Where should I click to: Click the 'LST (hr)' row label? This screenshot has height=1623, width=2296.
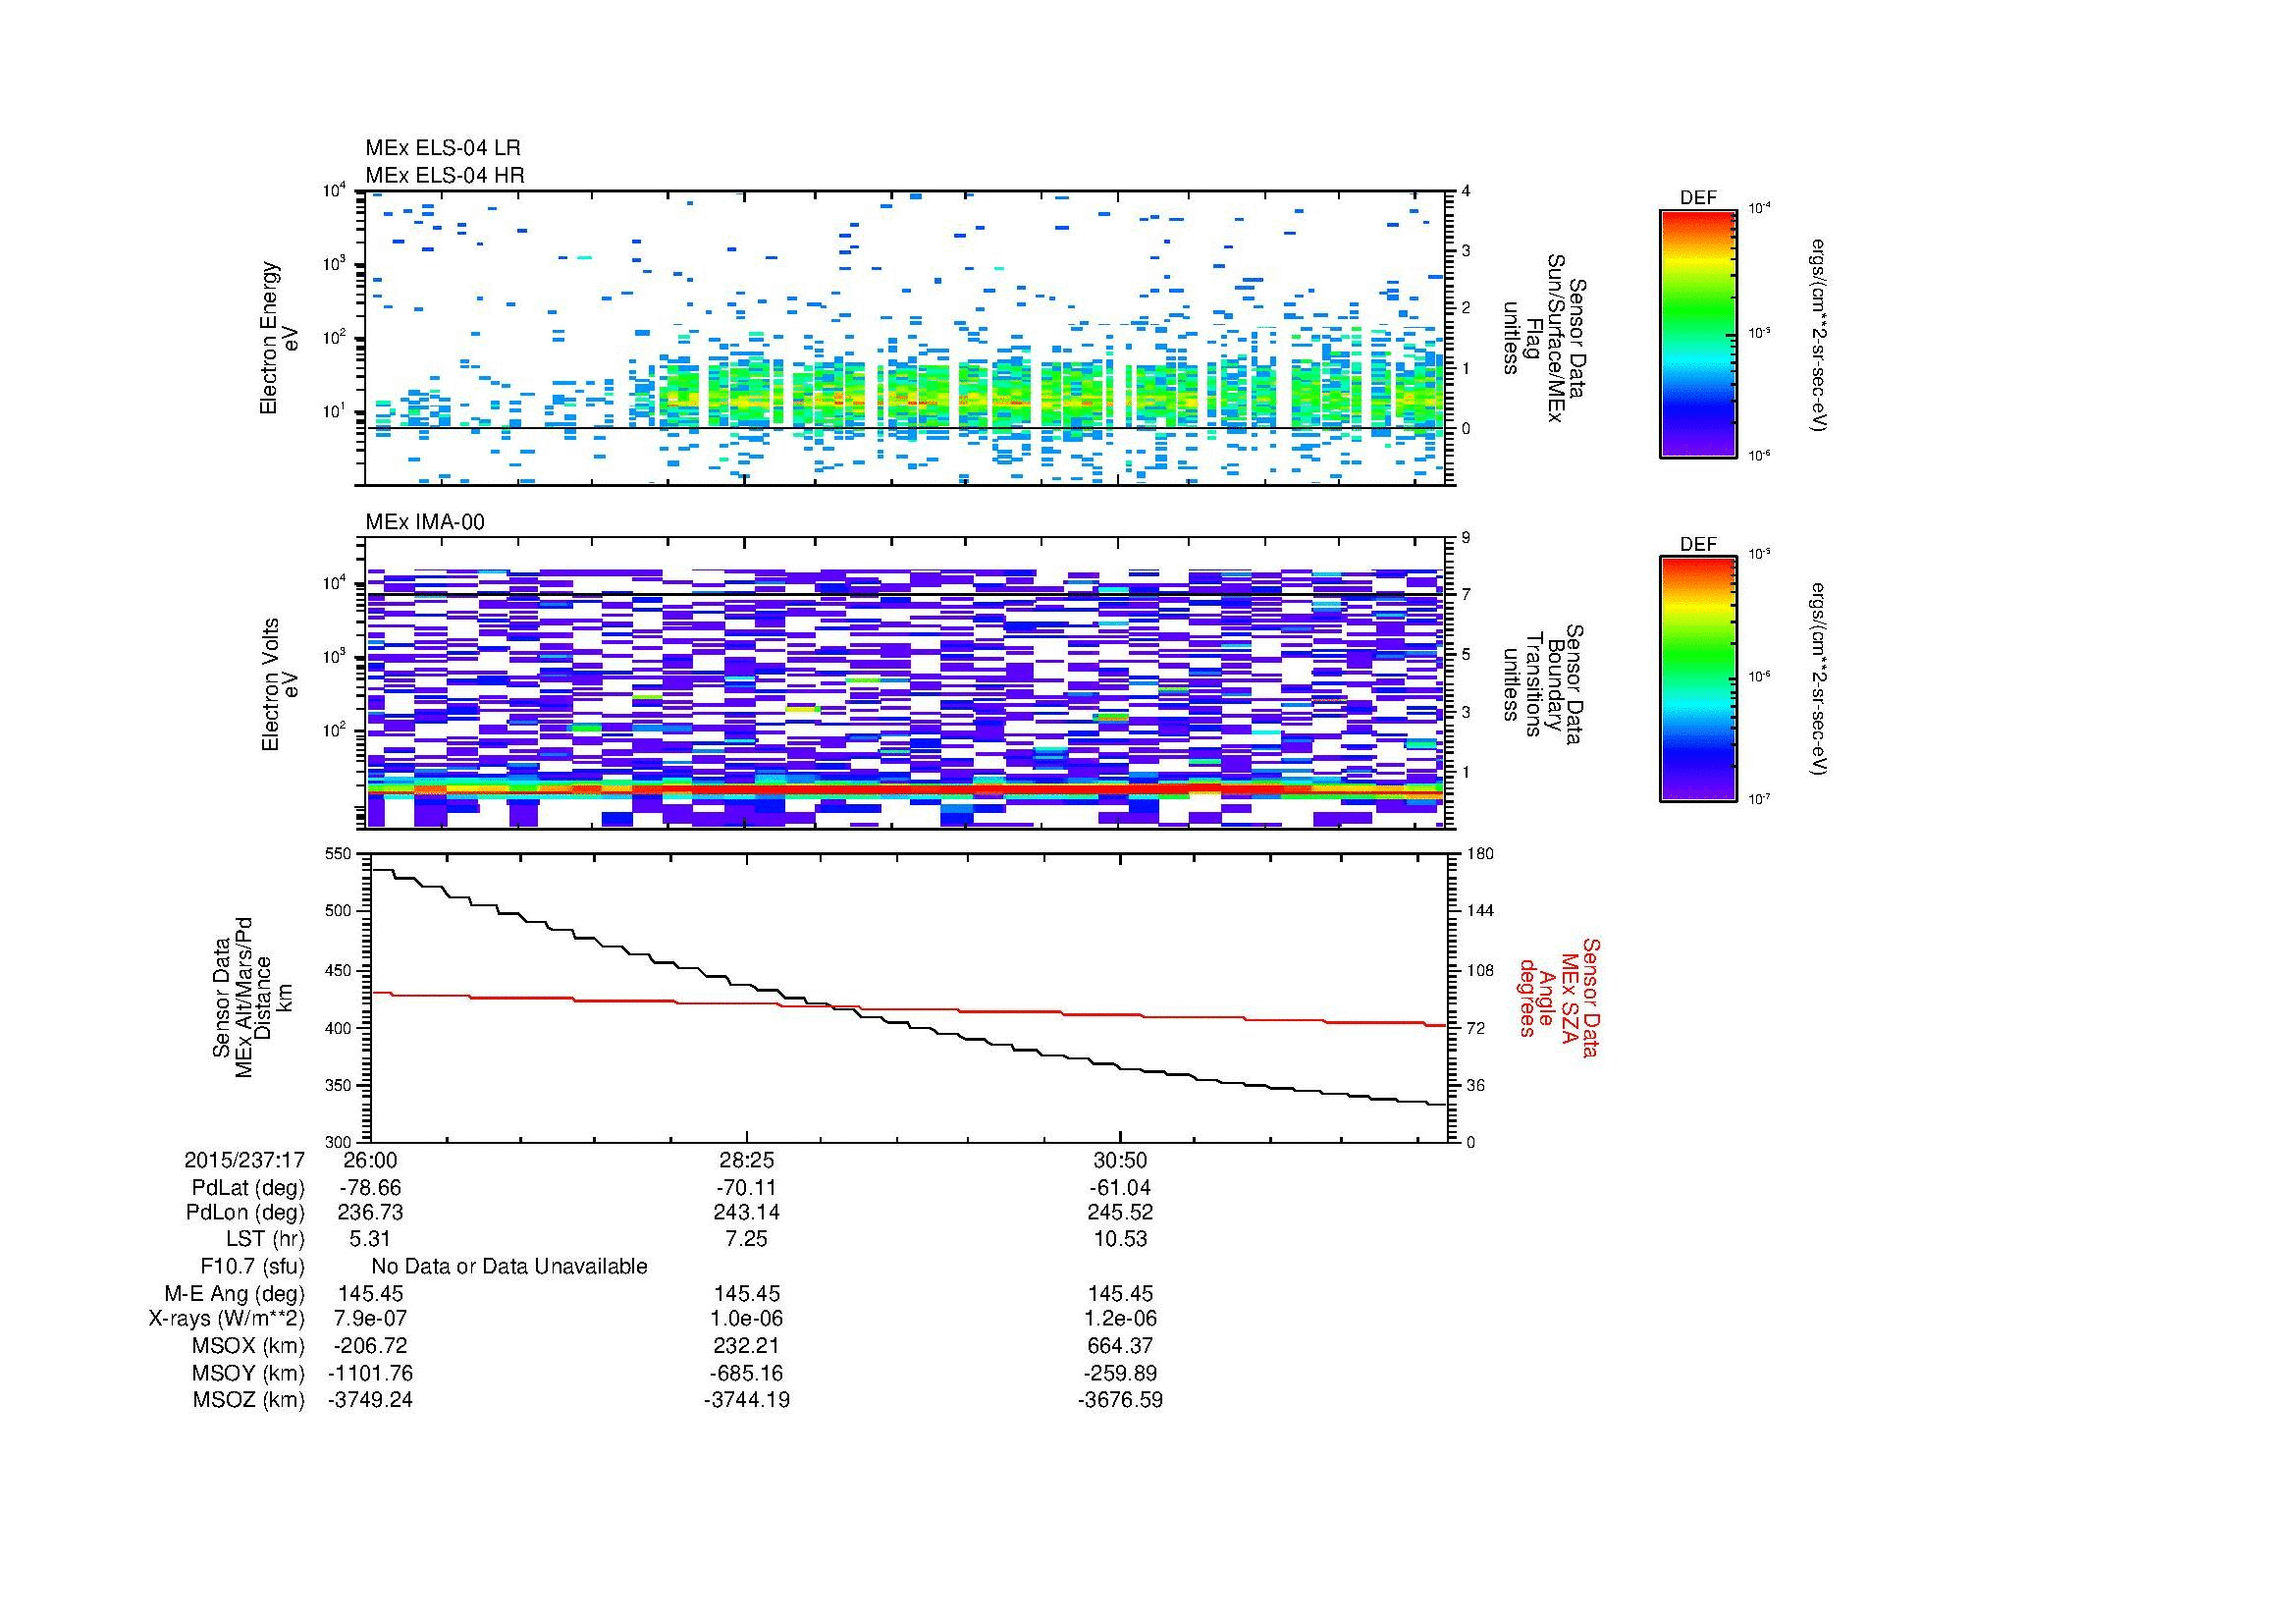265,1239
